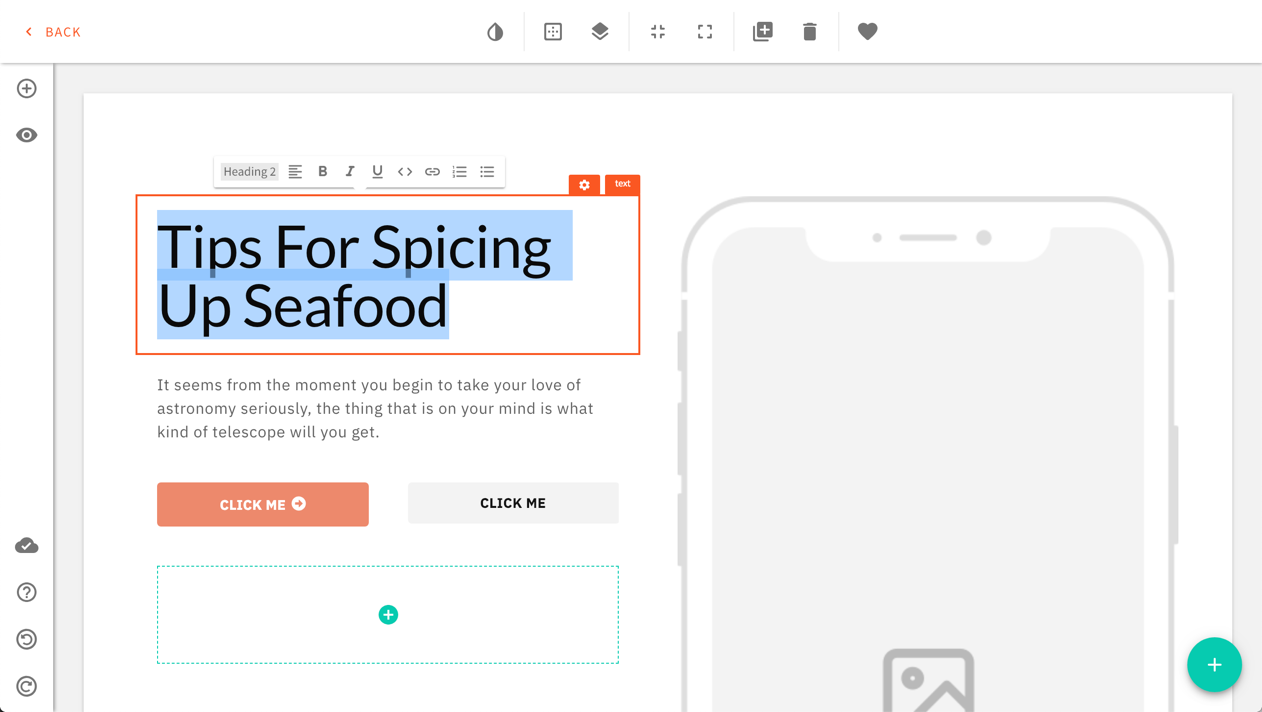The height and width of the screenshot is (712, 1262).
Task: Click the shrink collapse arrows icon
Action: click(658, 32)
